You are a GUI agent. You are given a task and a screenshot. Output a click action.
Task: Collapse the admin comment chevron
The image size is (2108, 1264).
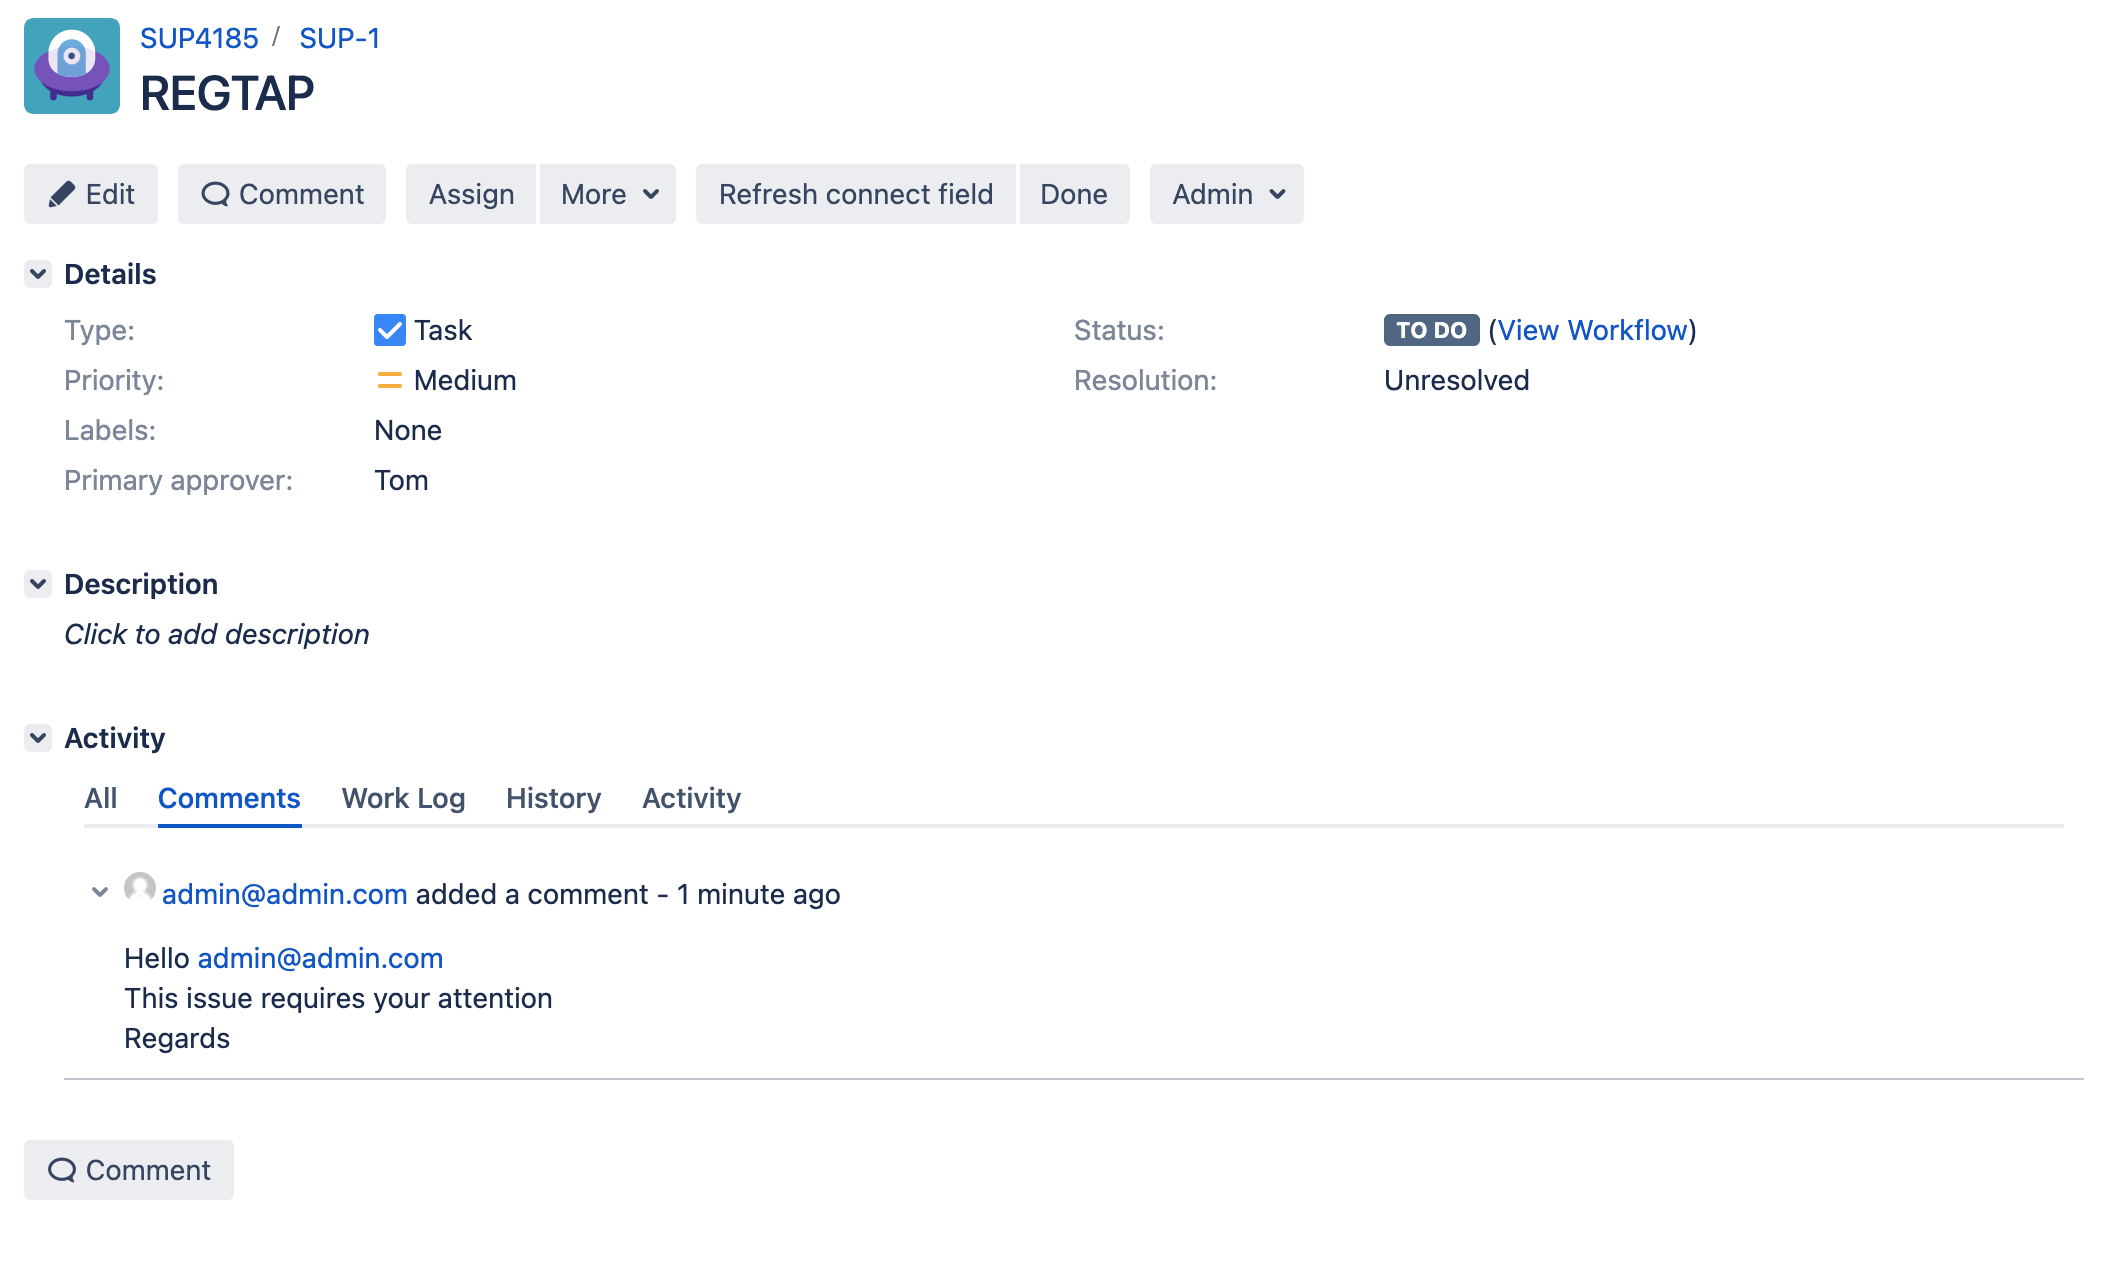tap(99, 892)
